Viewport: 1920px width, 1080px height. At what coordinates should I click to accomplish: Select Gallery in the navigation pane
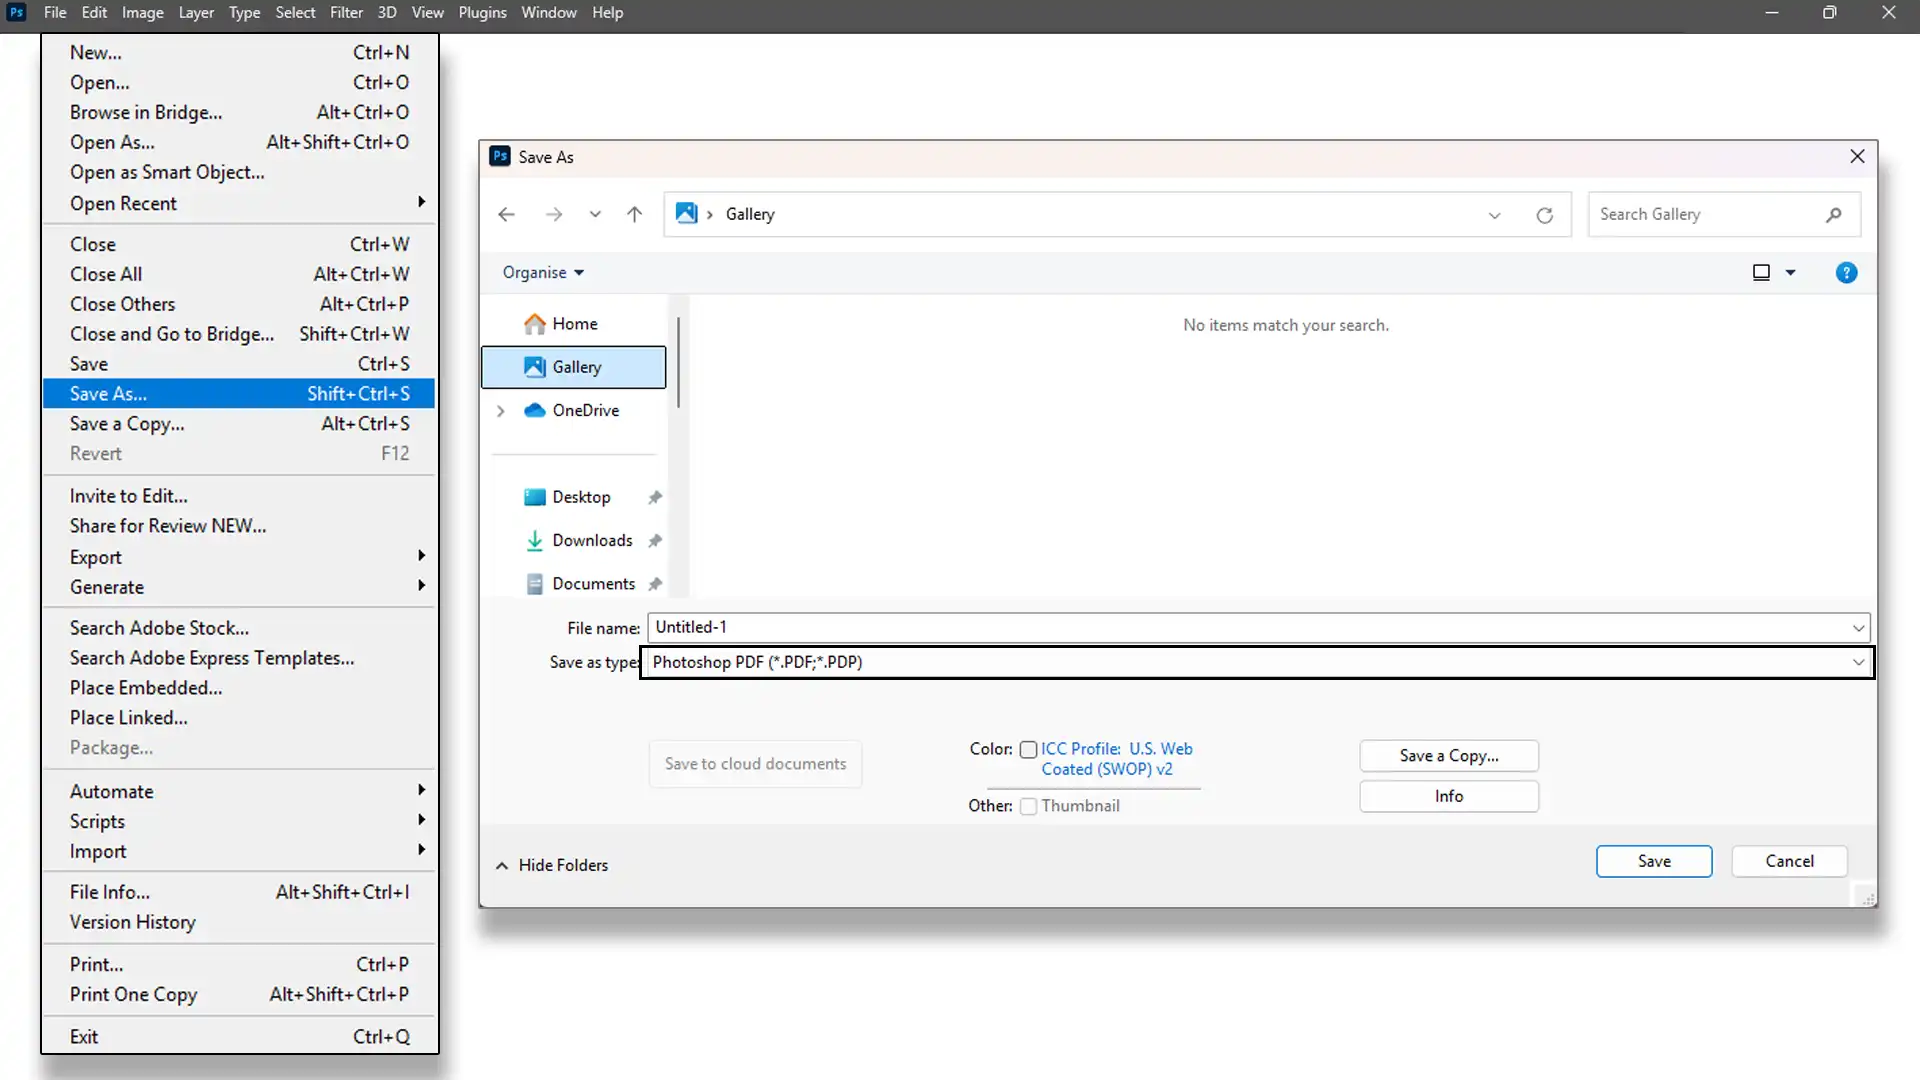click(574, 367)
